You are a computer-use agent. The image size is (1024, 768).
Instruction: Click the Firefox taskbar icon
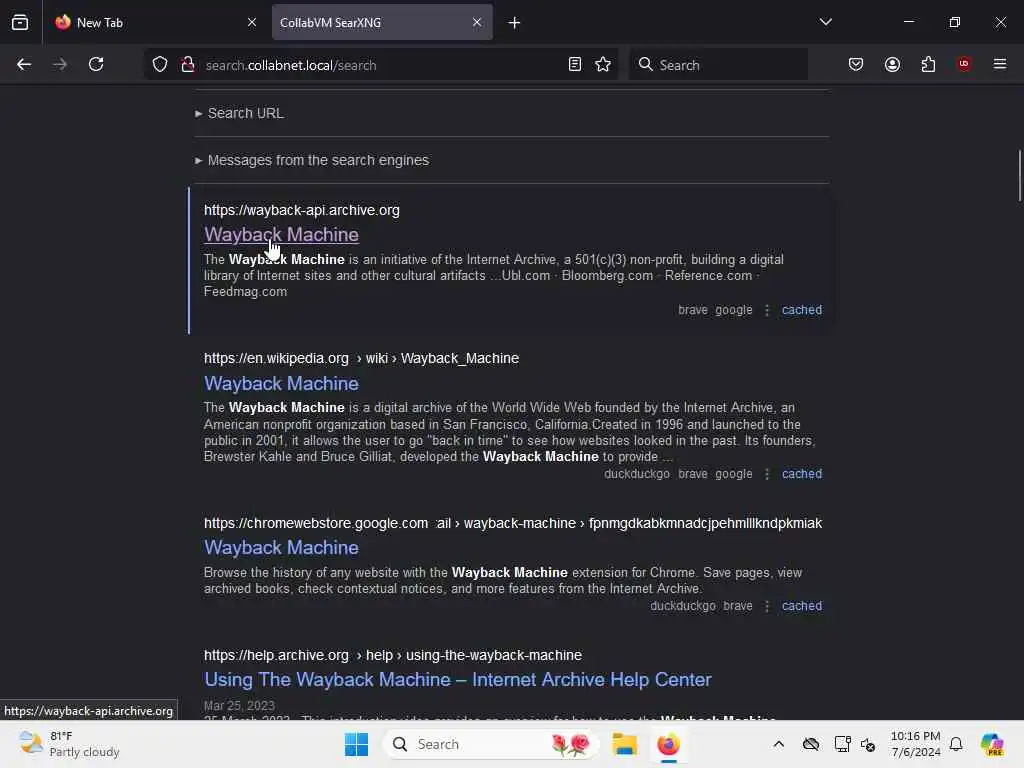(x=668, y=744)
